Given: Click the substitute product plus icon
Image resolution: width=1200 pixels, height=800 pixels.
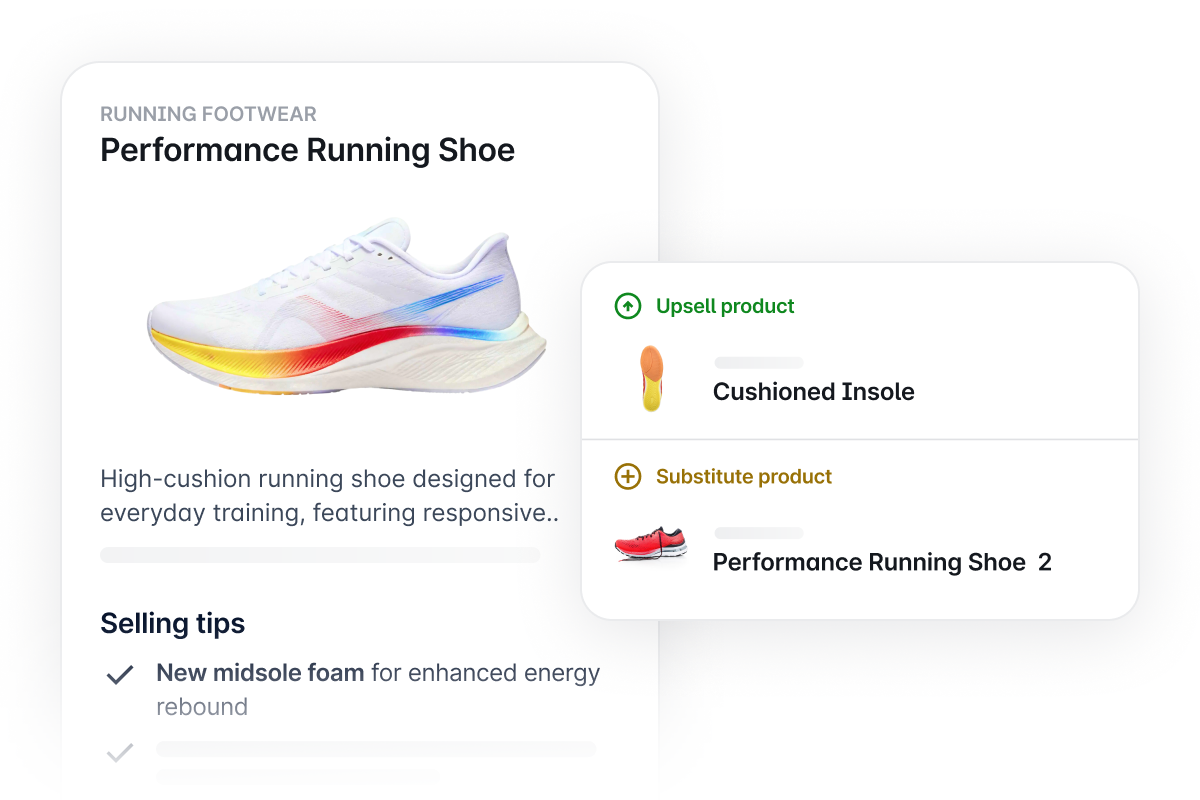Looking at the screenshot, I should (x=627, y=476).
